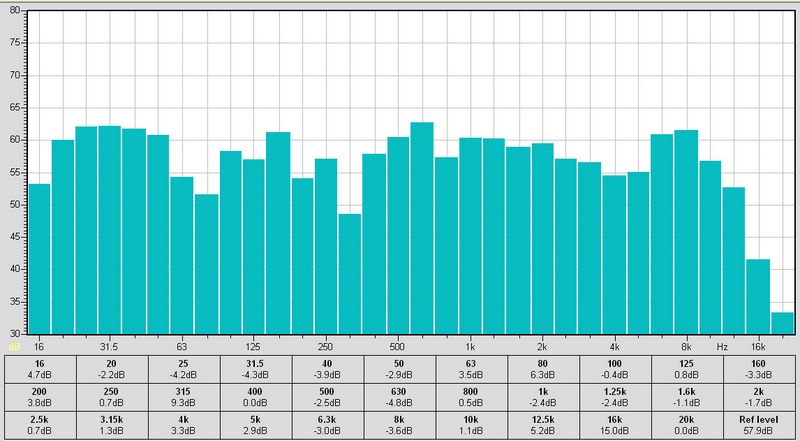Click the 800 Hz 0.5dB cell

click(471, 397)
